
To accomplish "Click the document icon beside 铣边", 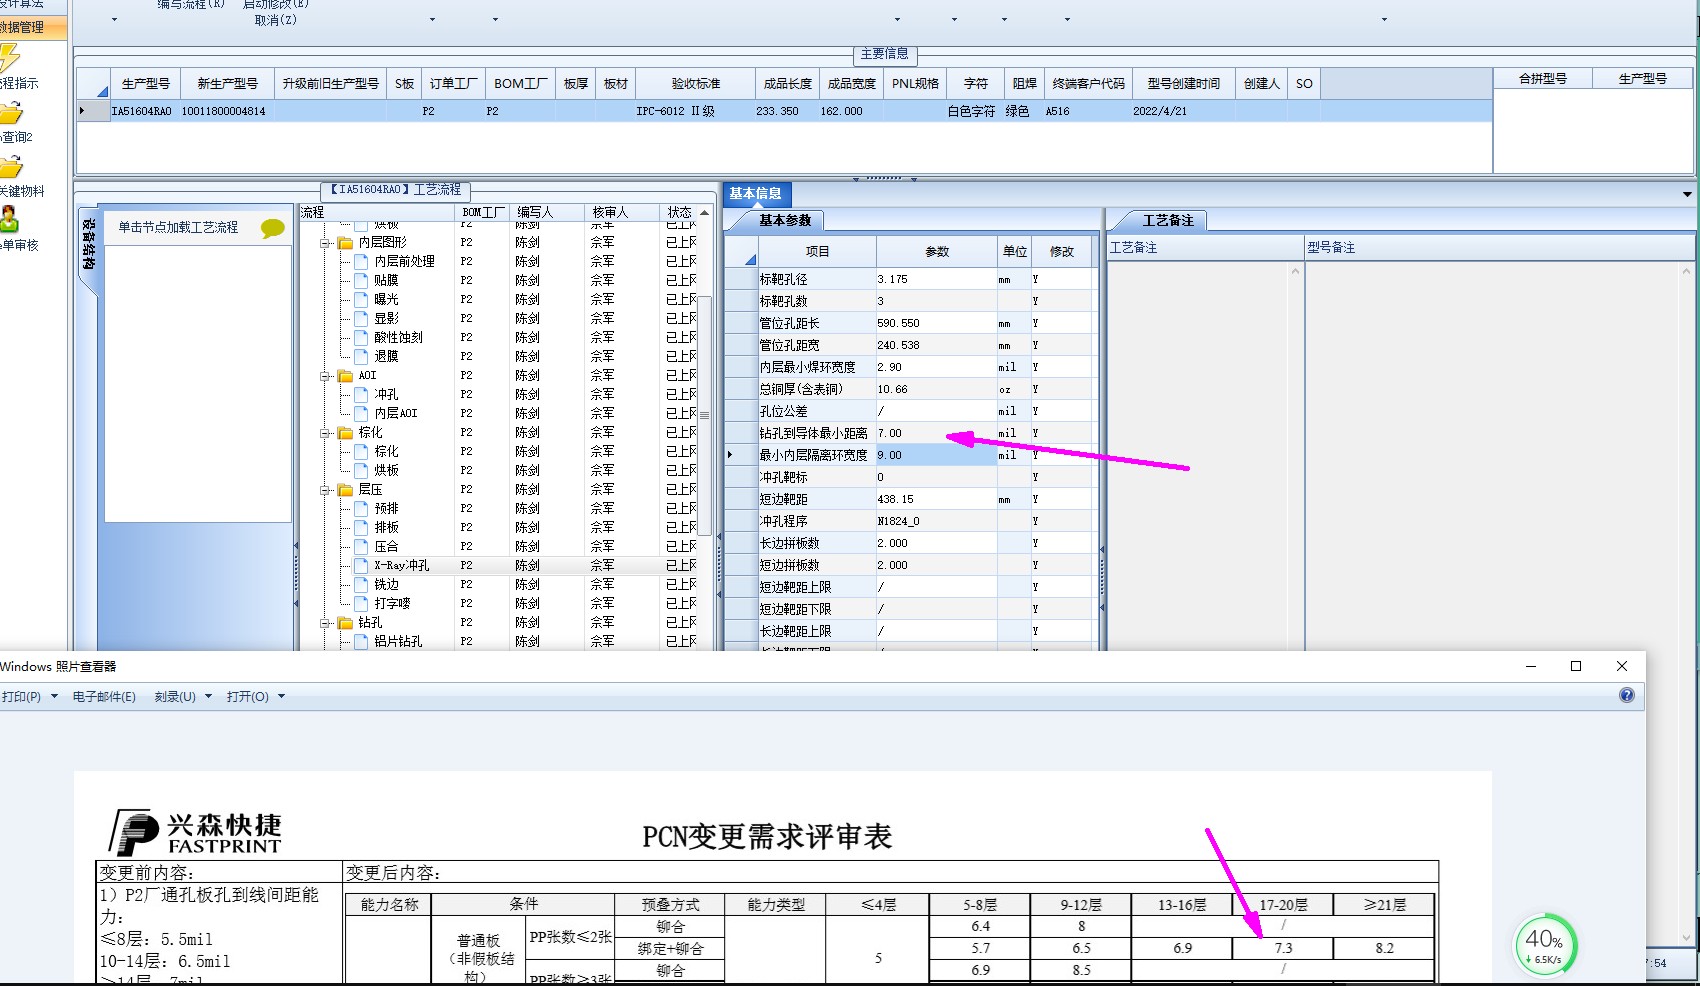I will tap(361, 584).
